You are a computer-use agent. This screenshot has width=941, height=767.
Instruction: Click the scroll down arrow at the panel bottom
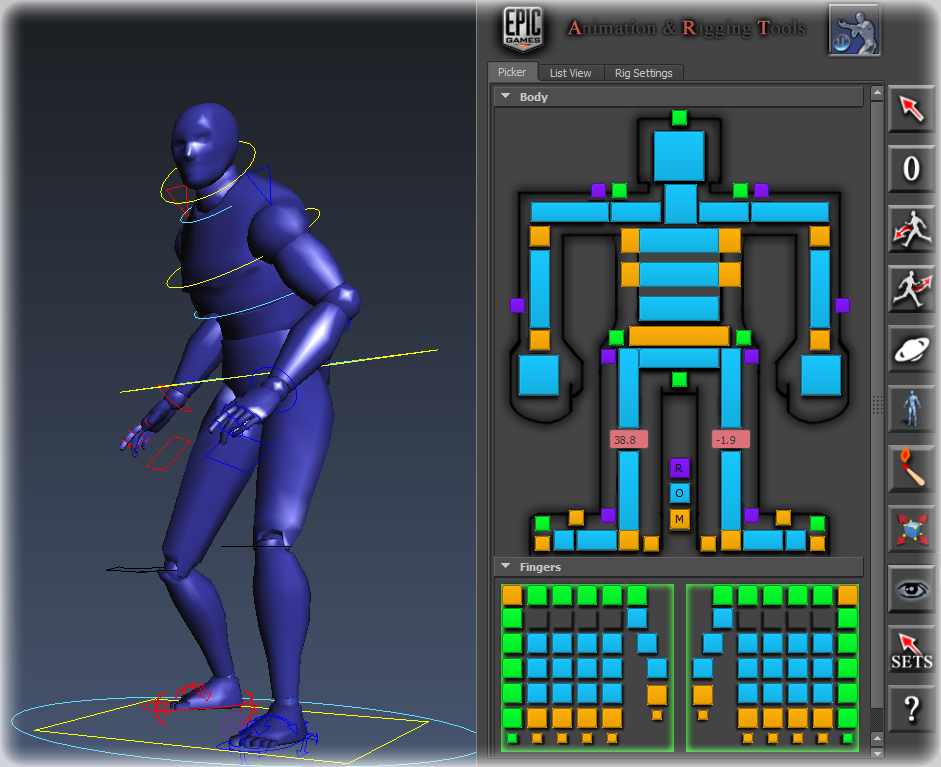coord(877,752)
